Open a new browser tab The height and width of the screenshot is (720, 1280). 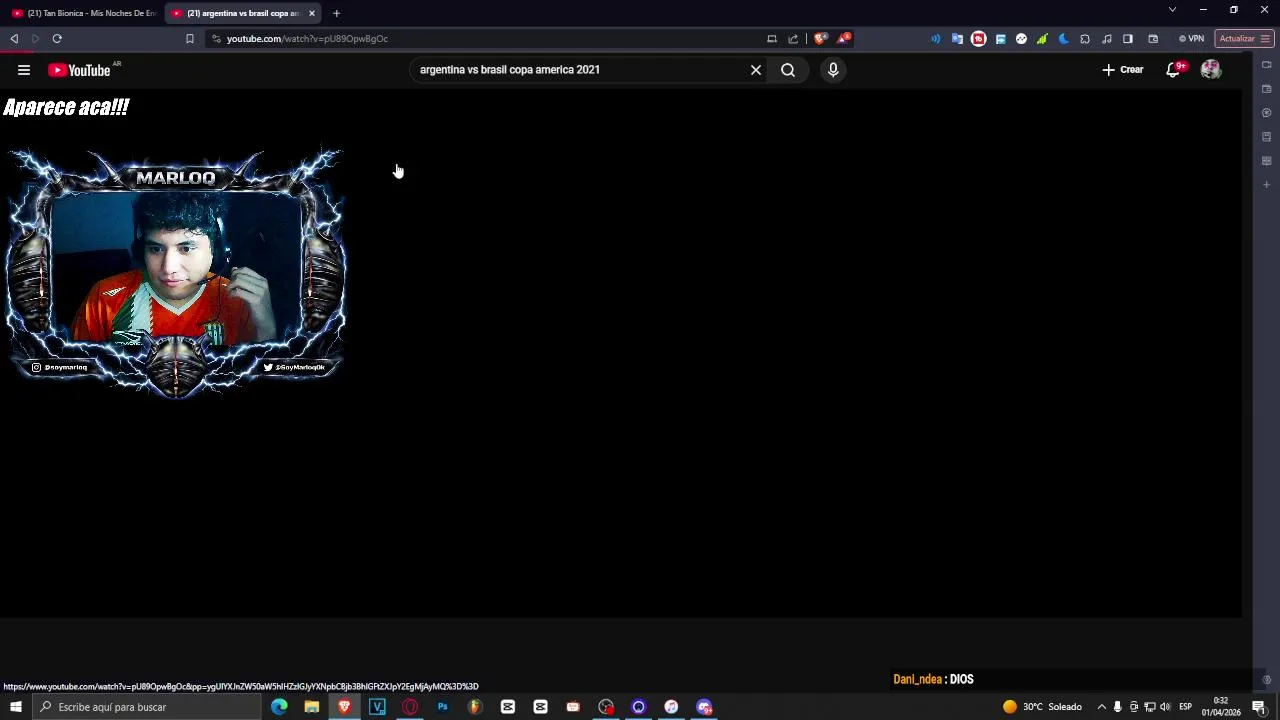pos(337,13)
